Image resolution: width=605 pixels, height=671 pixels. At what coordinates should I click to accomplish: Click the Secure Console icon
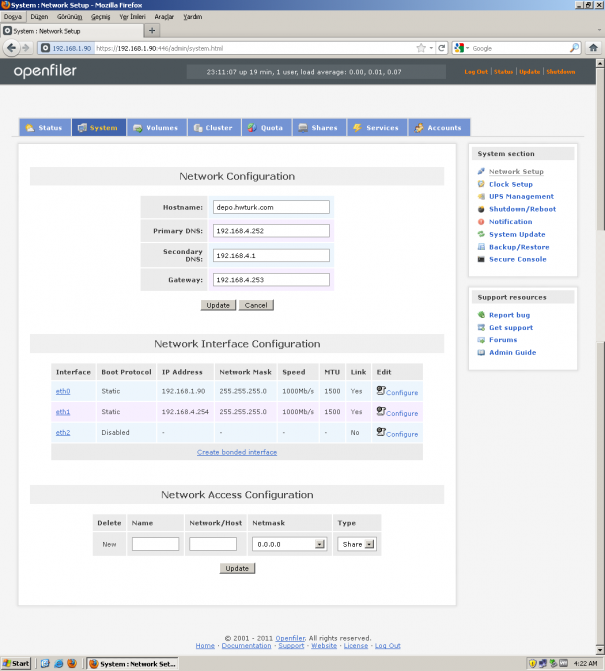(481, 259)
